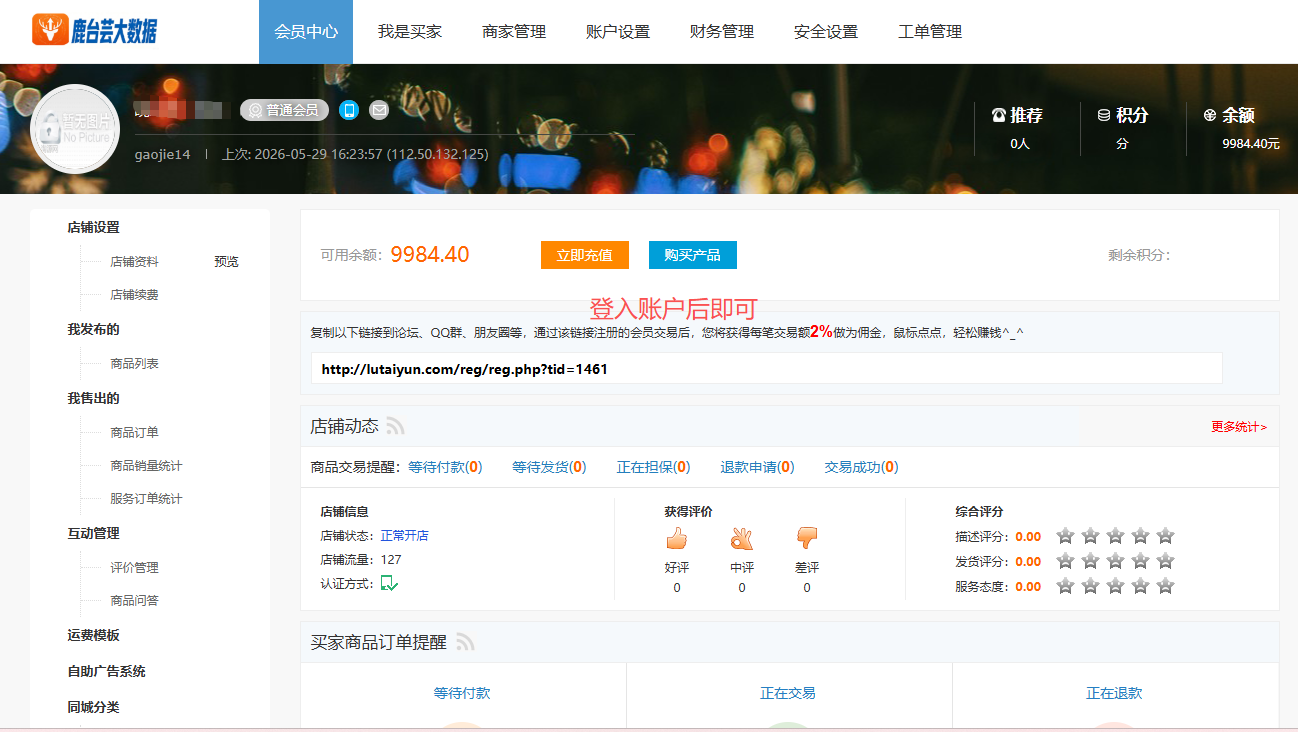This screenshot has height=732, width=1298.
Task: Click the 9984.40元 balance in the banner
Action: tap(1251, 144)
